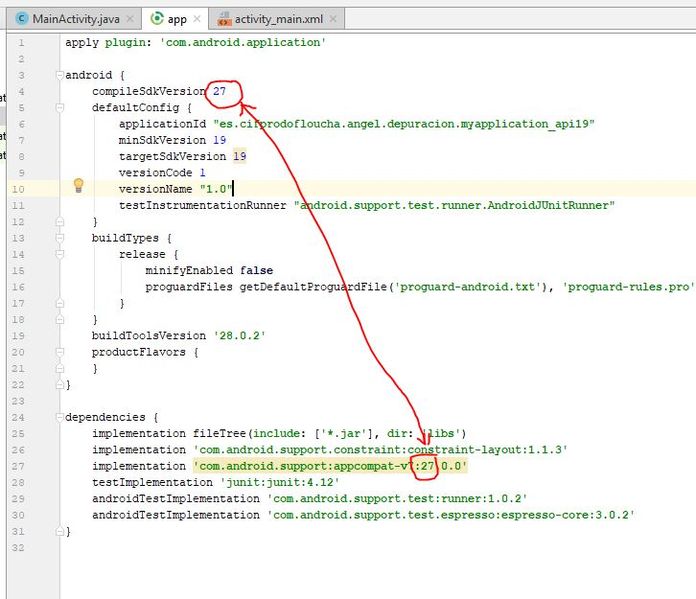Collapse the productFlavors block on line 20
Viewport: 696px width, 599px height.
pyautogui.click(x=60, y=352)
